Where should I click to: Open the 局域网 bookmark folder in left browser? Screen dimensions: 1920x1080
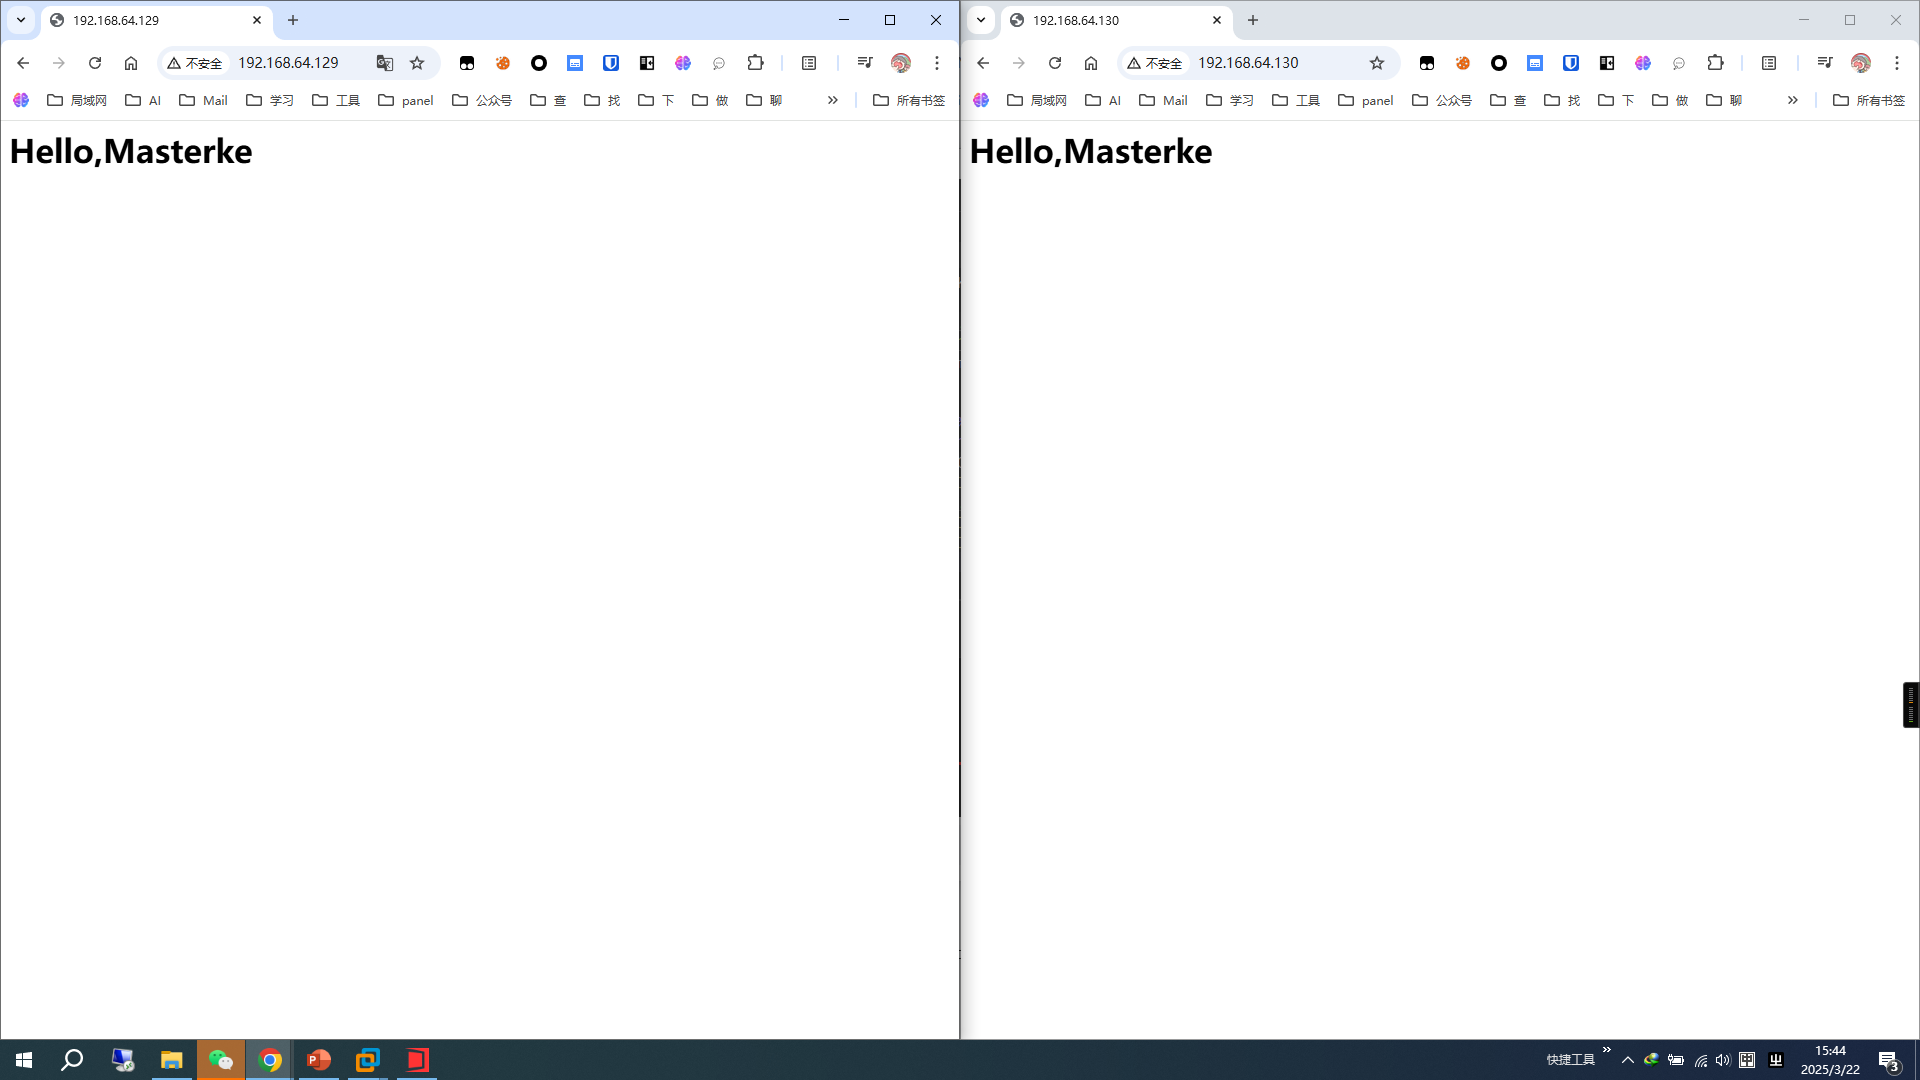click(x=77, y=100)
